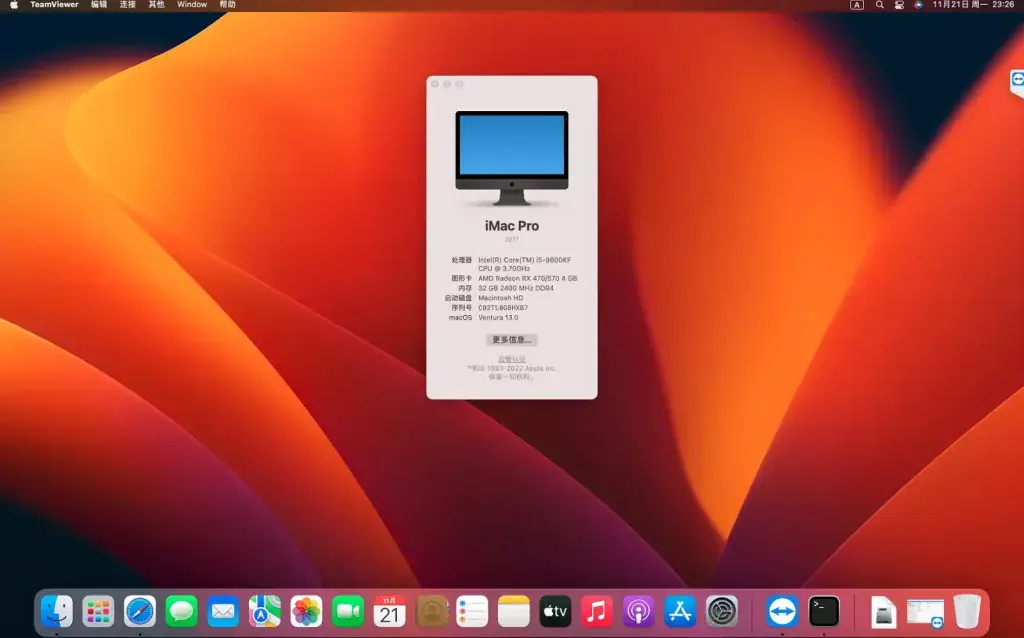Open minimized TeamViewer window thumbnail in dock
Viewport: 1024px width, 638px height.
click(x=925, y=613)
